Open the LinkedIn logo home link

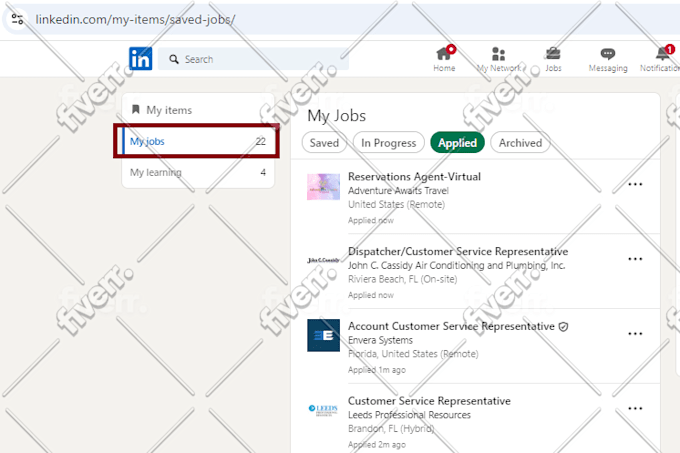point(141,59)
